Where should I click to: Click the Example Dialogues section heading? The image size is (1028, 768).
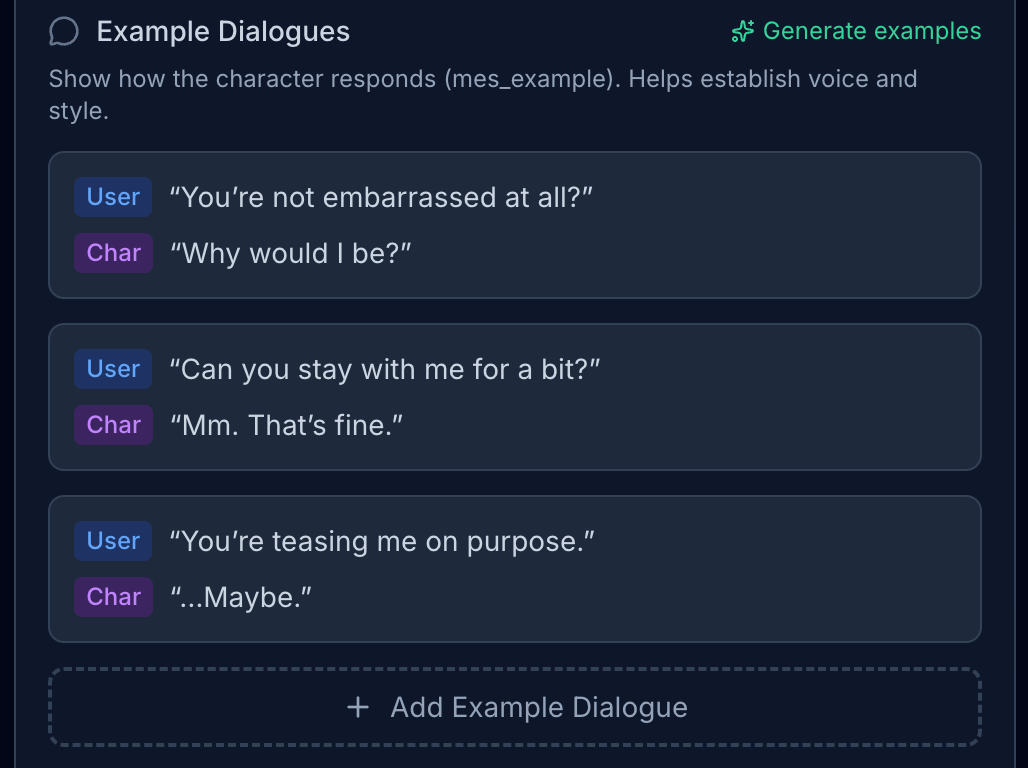[223, 32]
